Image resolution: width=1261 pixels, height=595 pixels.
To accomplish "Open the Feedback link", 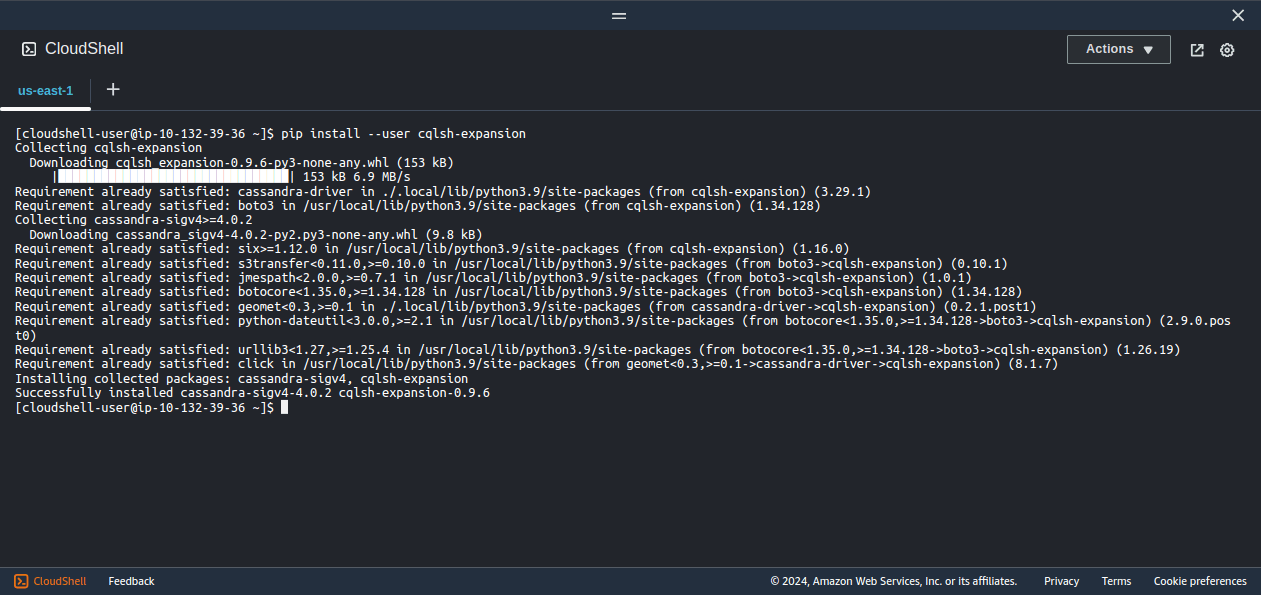I will point(131,581).
